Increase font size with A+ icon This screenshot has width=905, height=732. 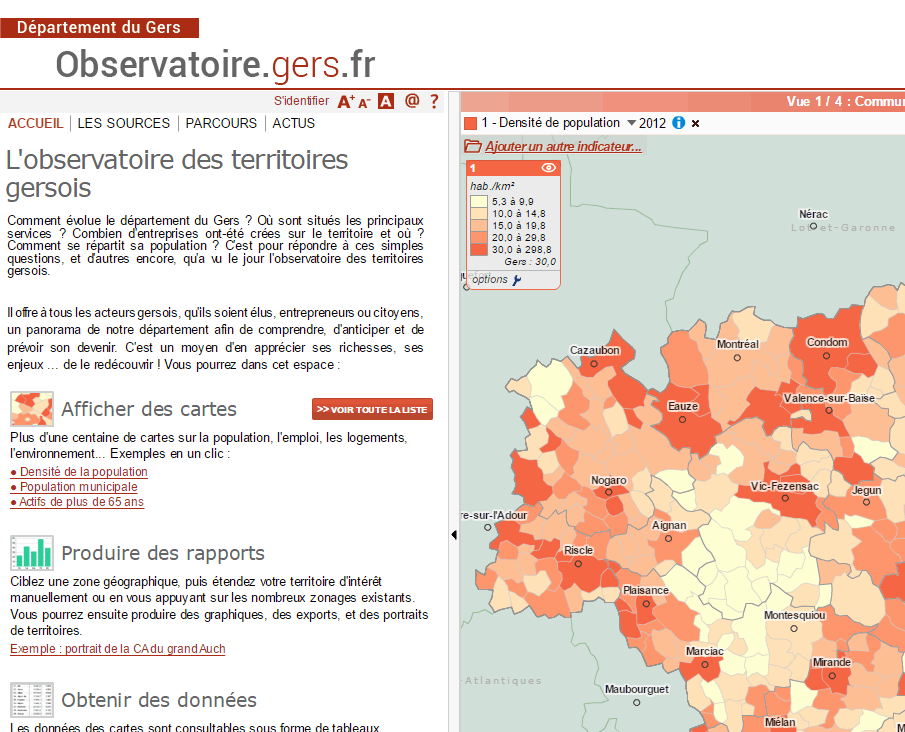(346, 102)
